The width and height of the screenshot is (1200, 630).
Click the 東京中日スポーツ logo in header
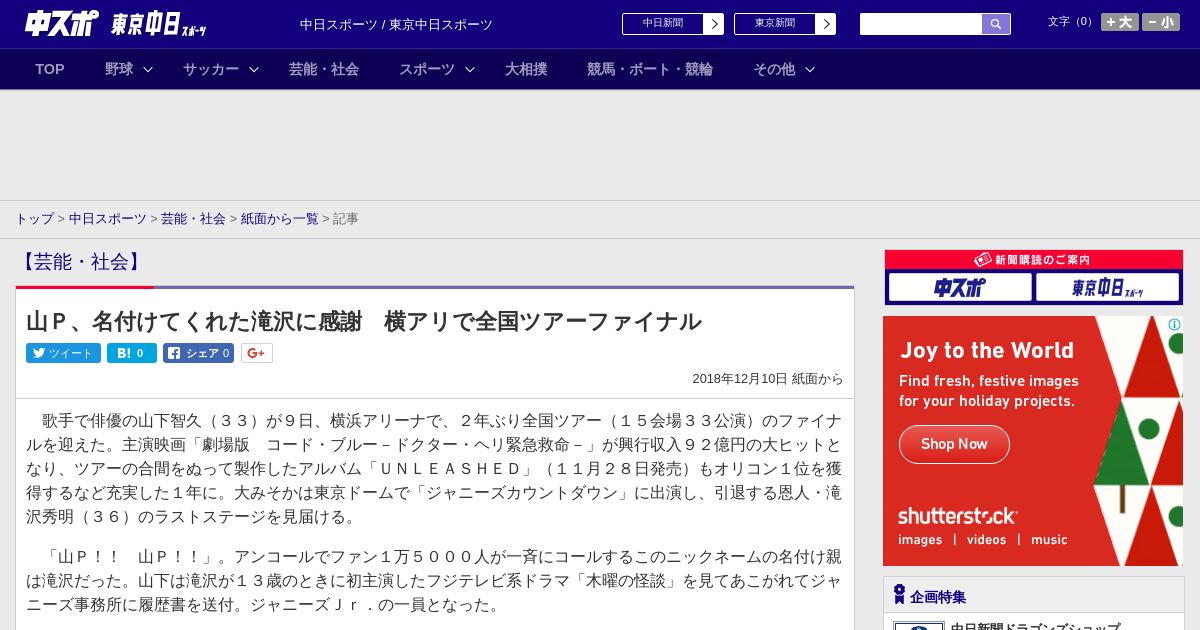[159, 24]
